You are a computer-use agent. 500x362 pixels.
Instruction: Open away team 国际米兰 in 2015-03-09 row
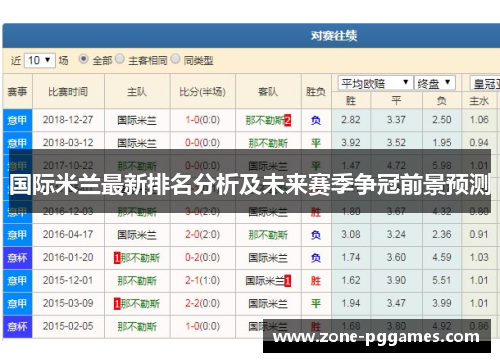pos(268,304)
